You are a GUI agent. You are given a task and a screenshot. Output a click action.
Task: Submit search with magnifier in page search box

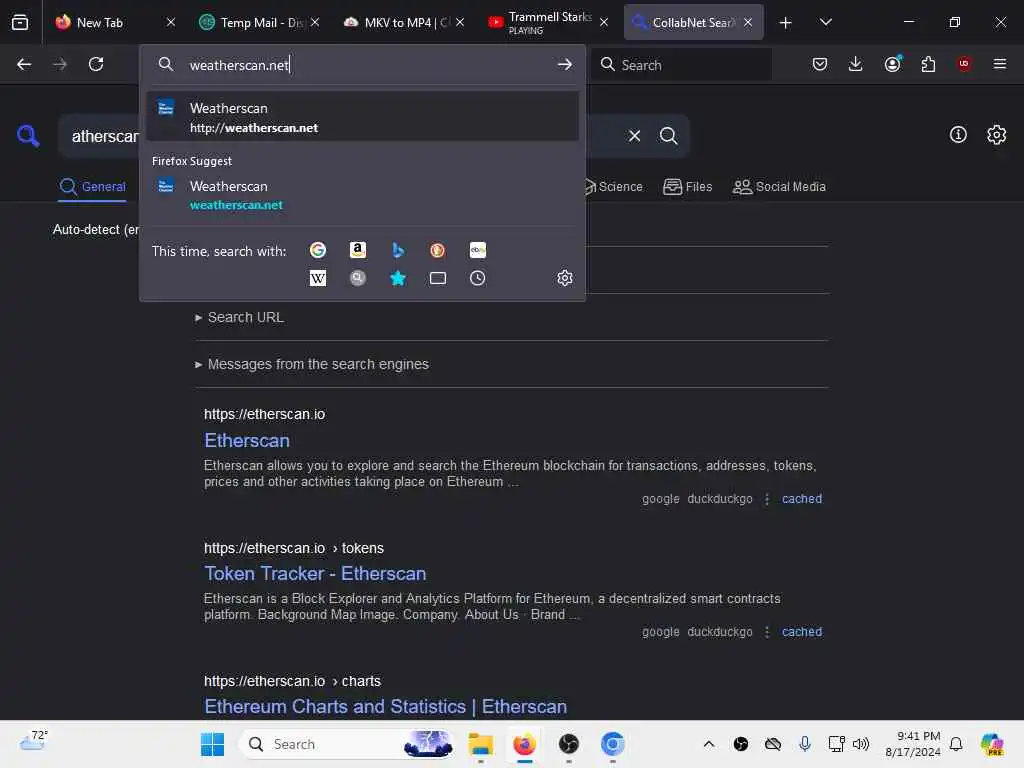coord(668,136)
